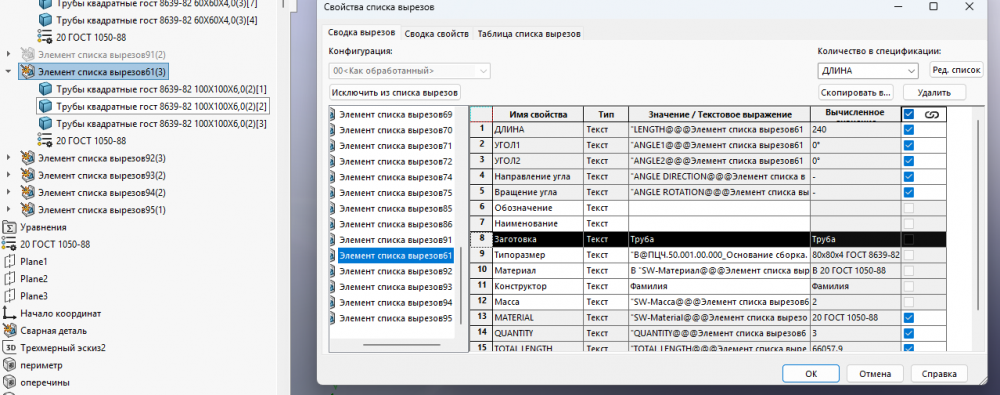Viewport: 1000px width, 395px height.
Task: Click the Plane3 plane icon
Action: click(x=10, y=296)
